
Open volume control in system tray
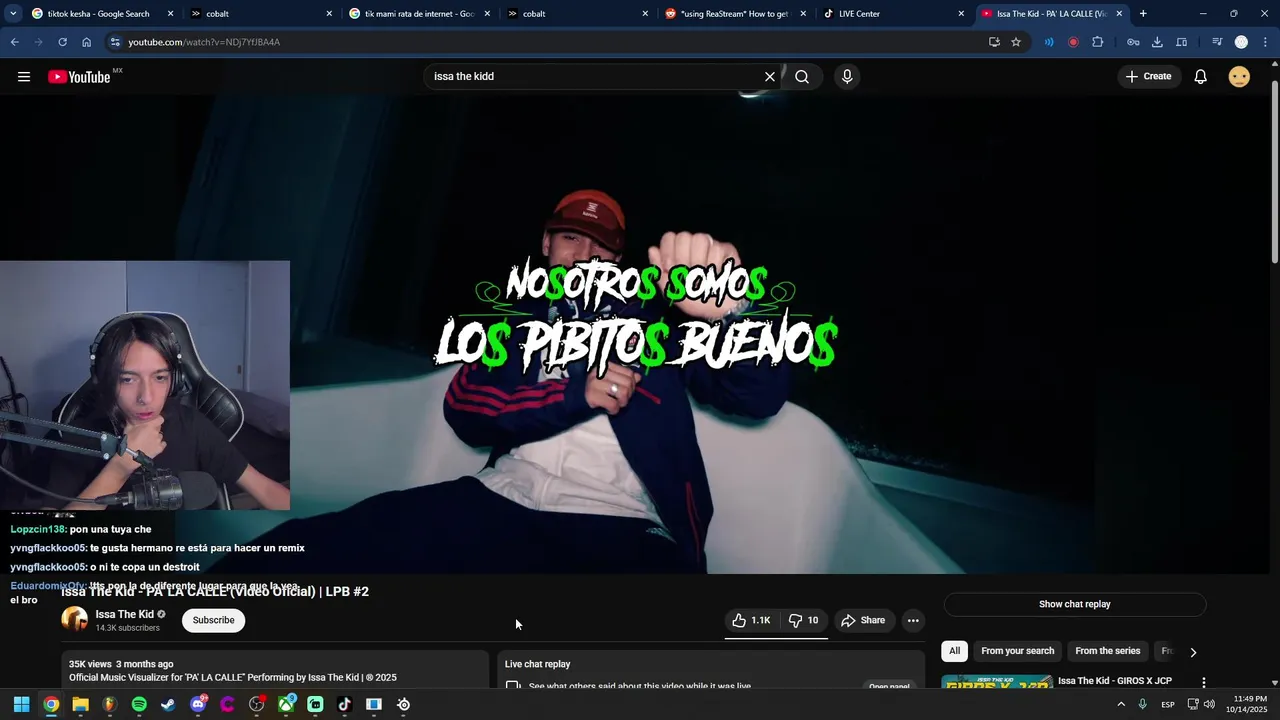point(1209,704)
